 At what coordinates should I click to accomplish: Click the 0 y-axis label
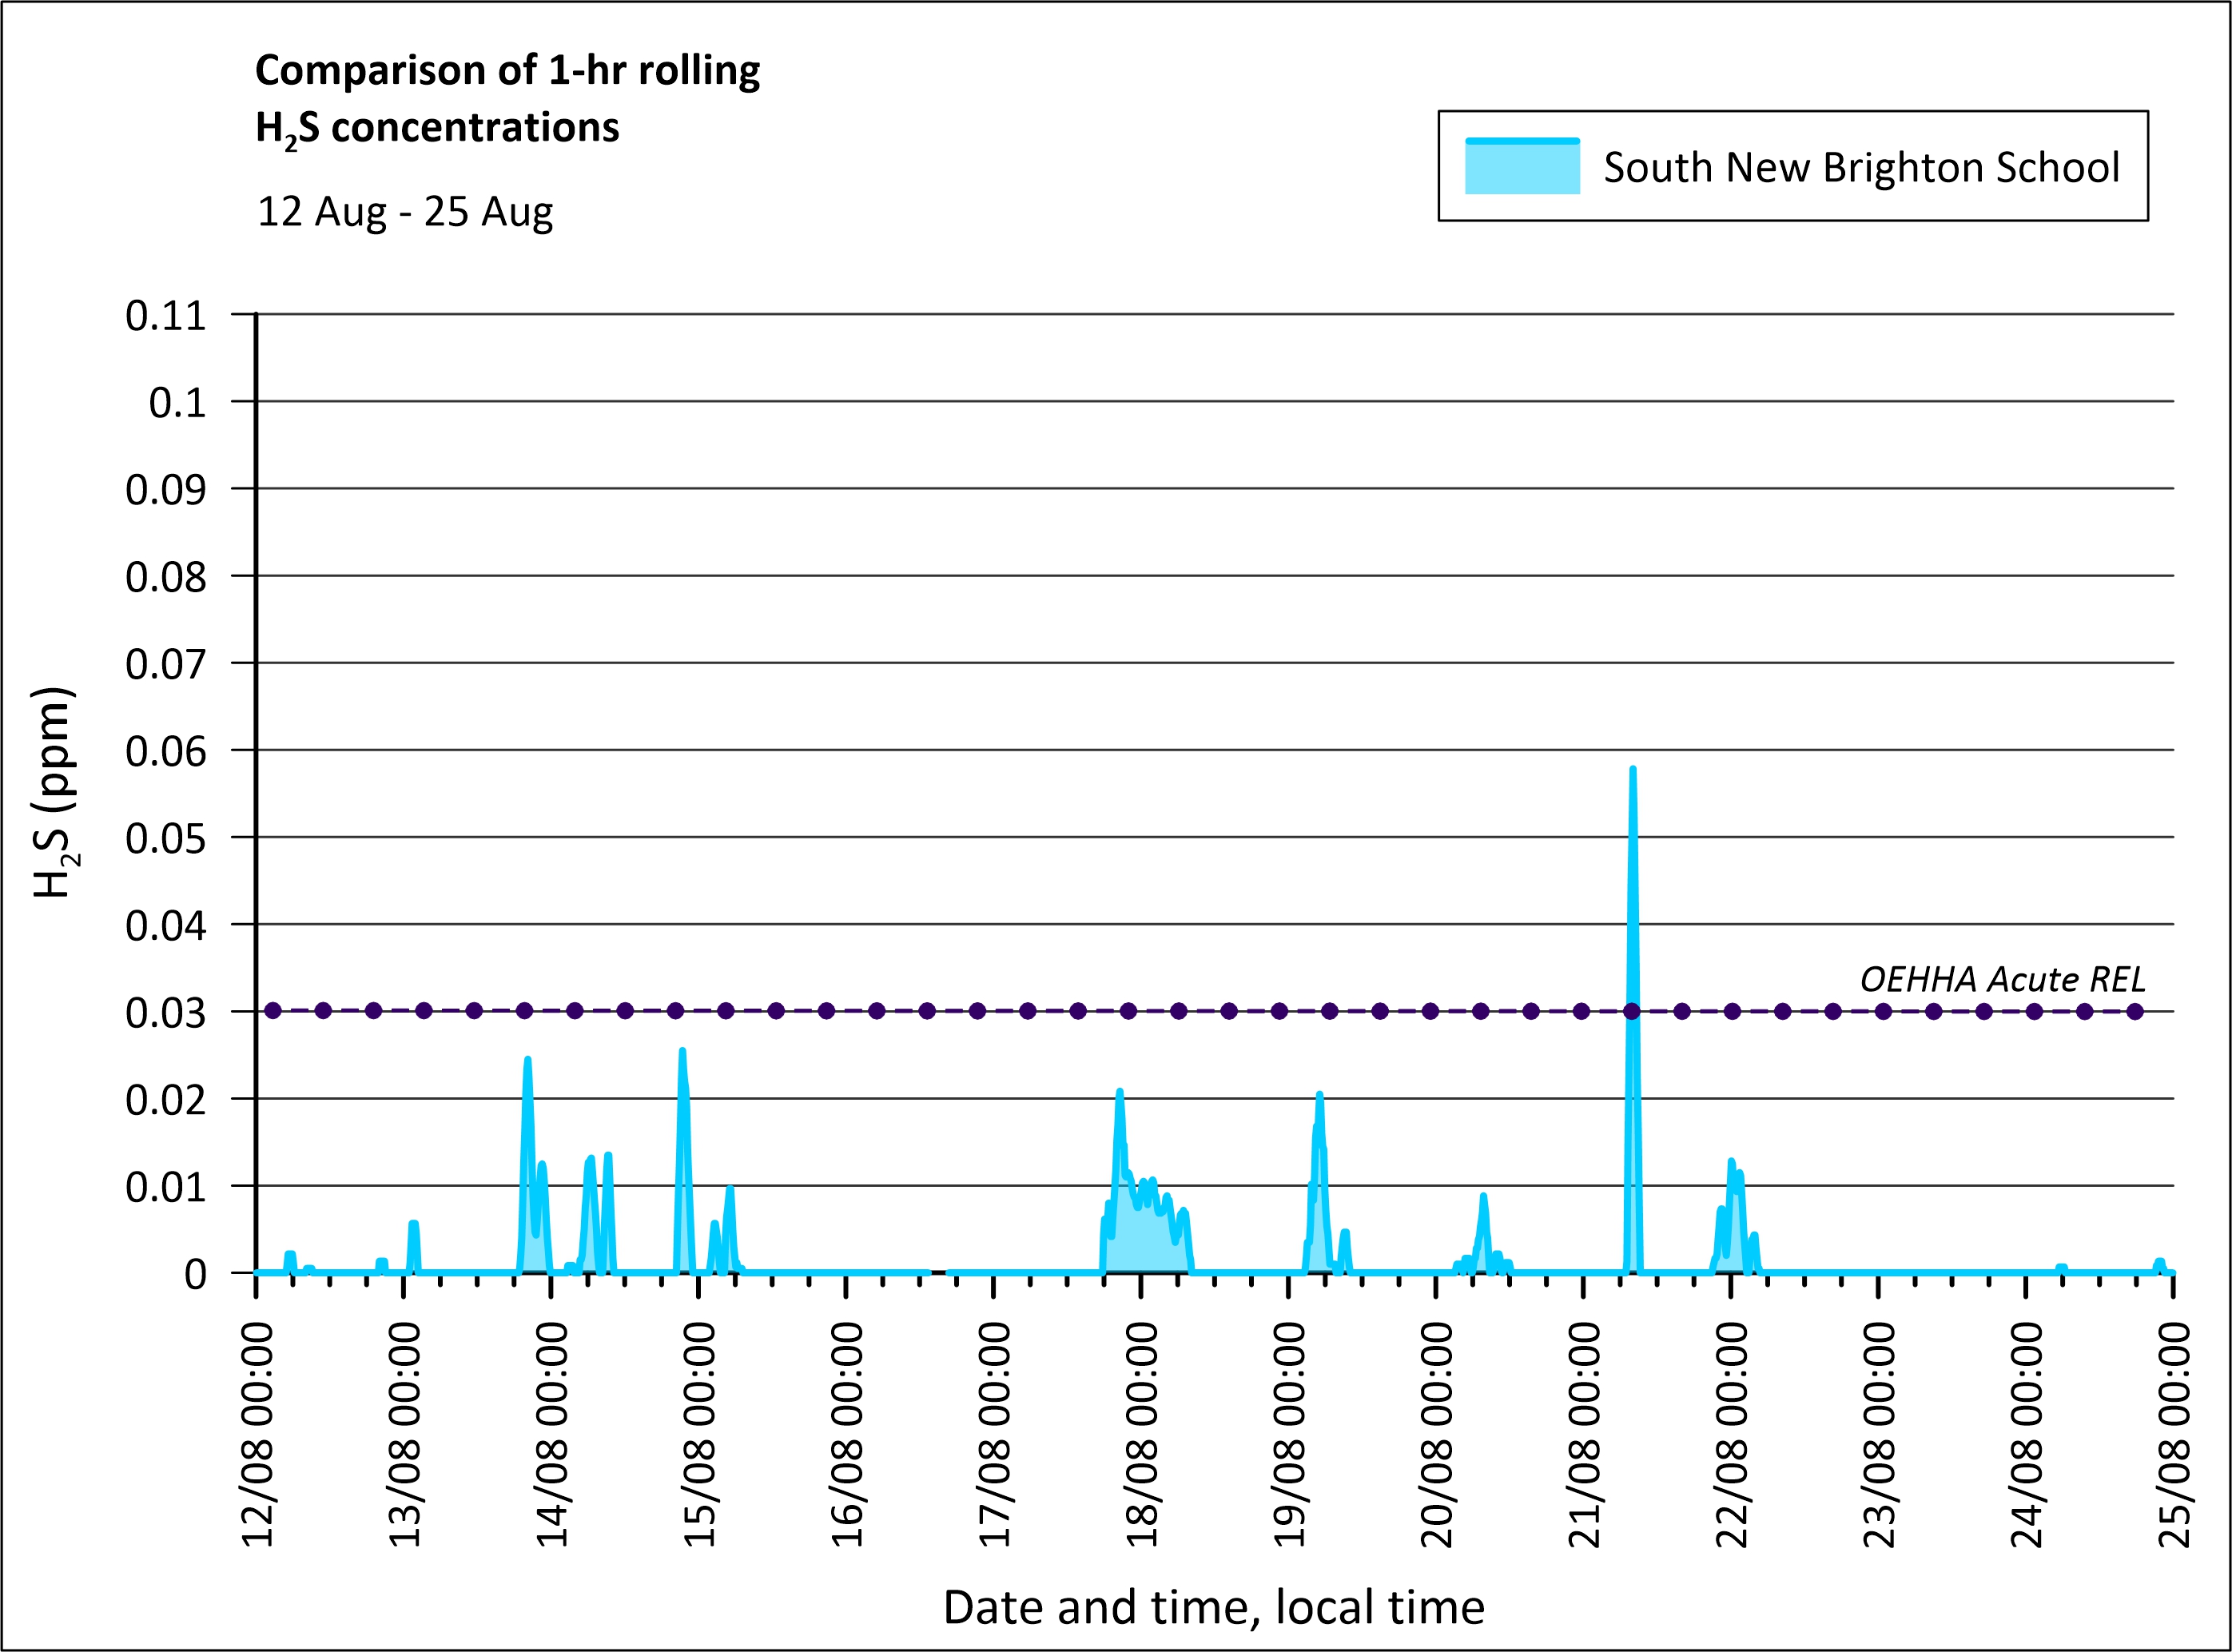[x=195, y=1274]
